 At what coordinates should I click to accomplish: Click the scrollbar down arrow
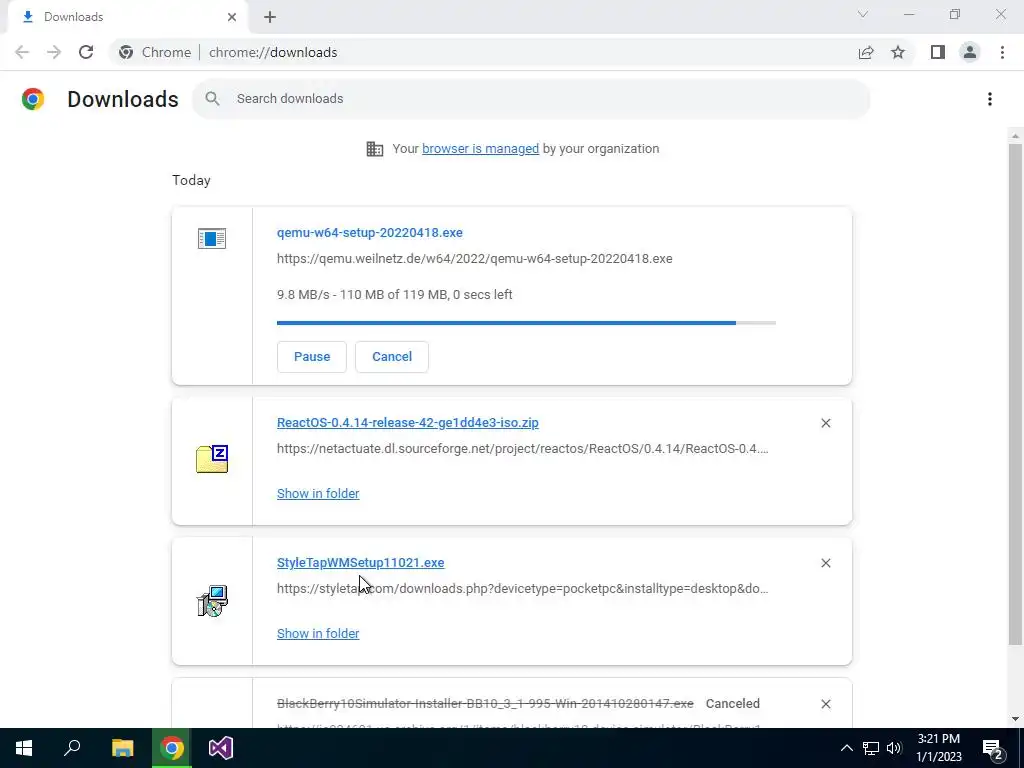1015,720
